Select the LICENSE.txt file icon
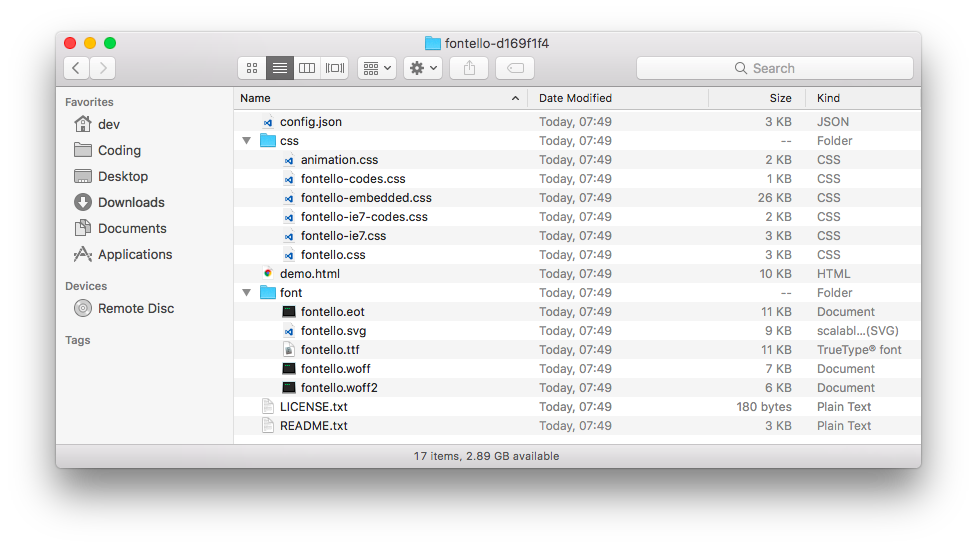977x548 pixels. point(268,406)
